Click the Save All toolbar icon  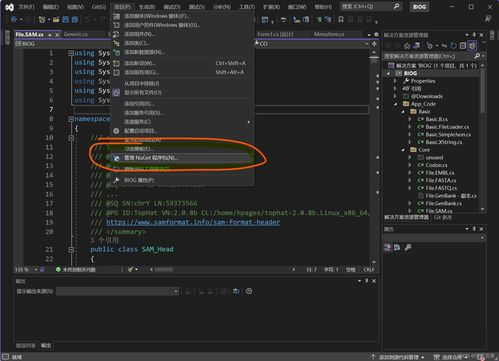(x=74, y=20)
